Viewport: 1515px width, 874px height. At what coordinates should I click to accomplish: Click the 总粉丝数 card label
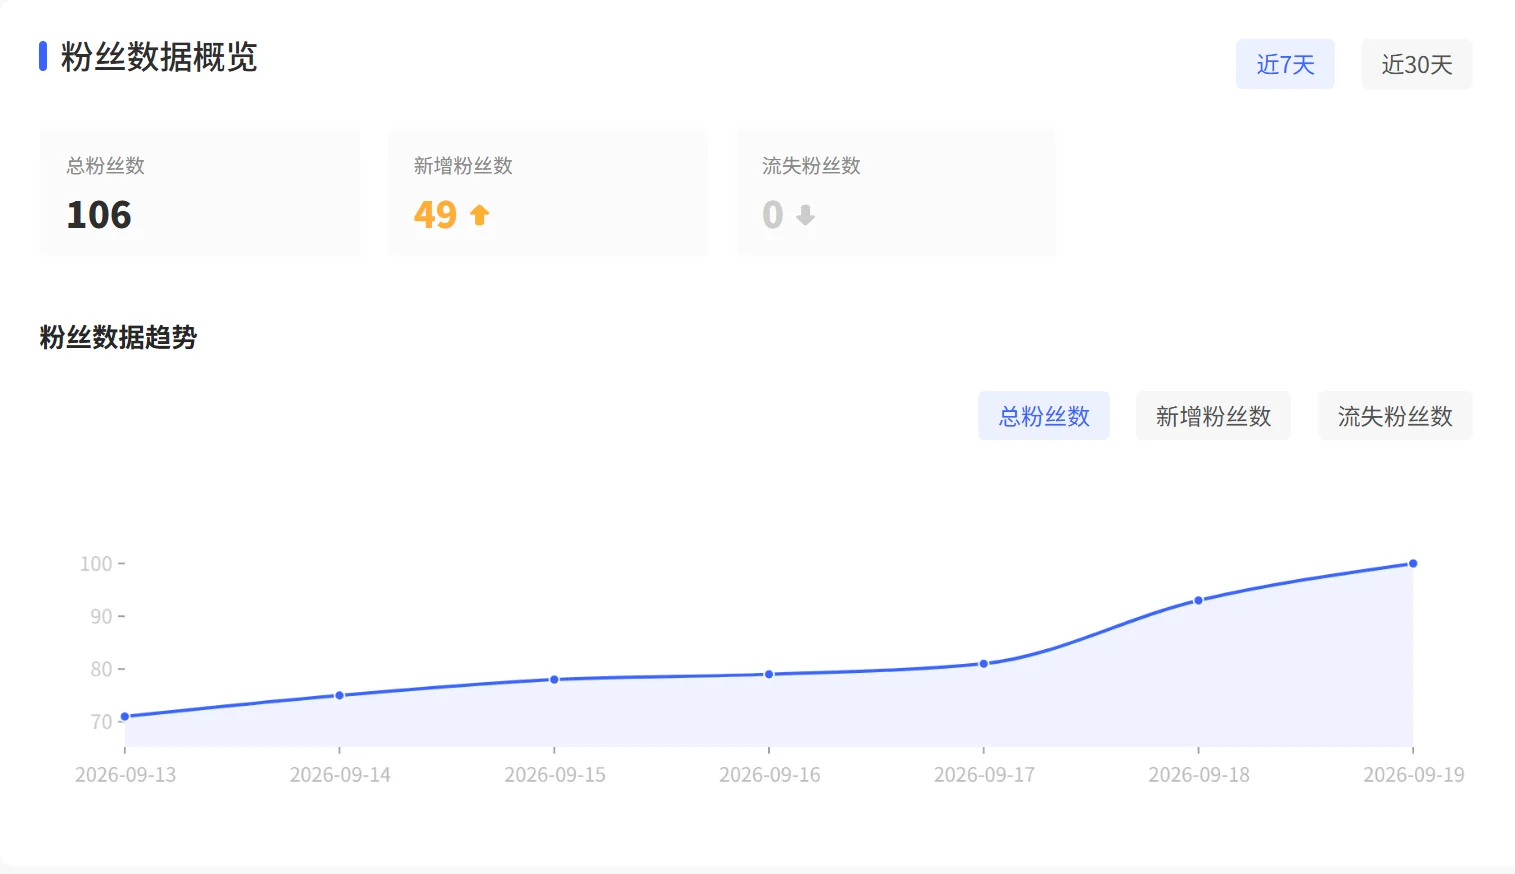click(105, 166)
